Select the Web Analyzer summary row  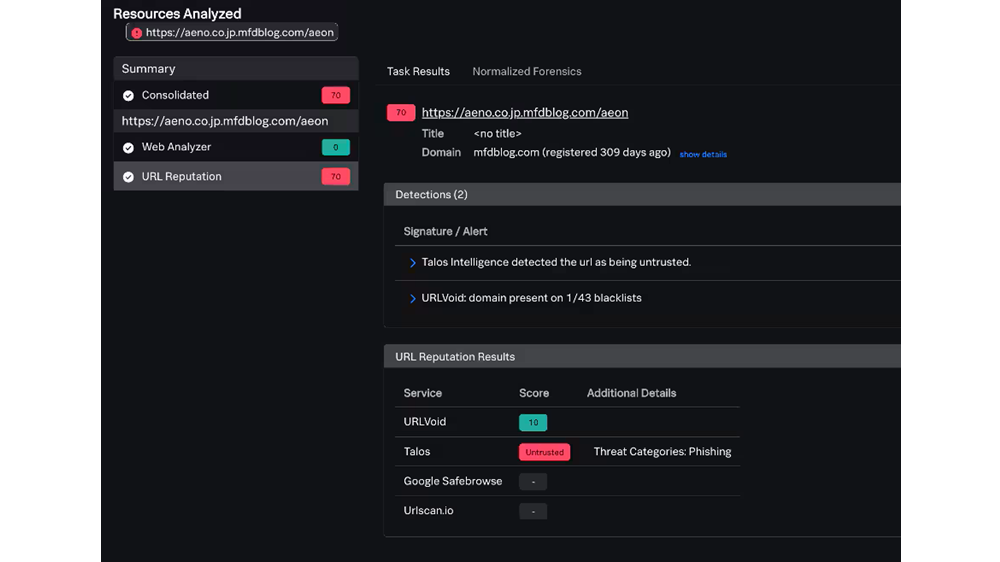[236, 147]
